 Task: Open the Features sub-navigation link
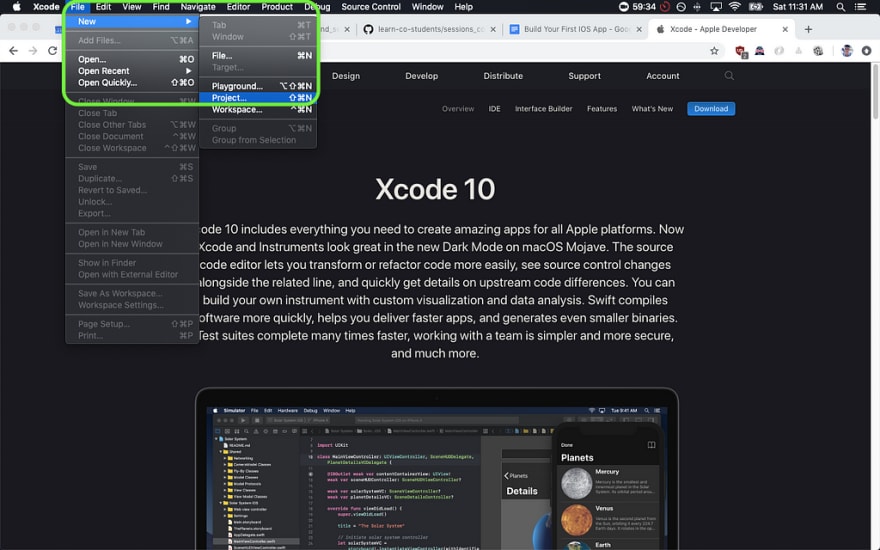tap(602, 109)
